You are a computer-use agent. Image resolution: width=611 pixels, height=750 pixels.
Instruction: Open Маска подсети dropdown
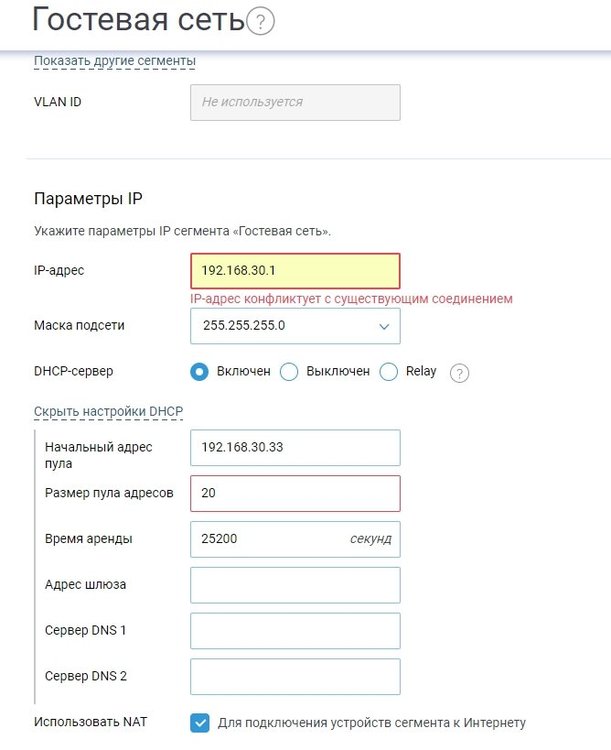[295, 326]
